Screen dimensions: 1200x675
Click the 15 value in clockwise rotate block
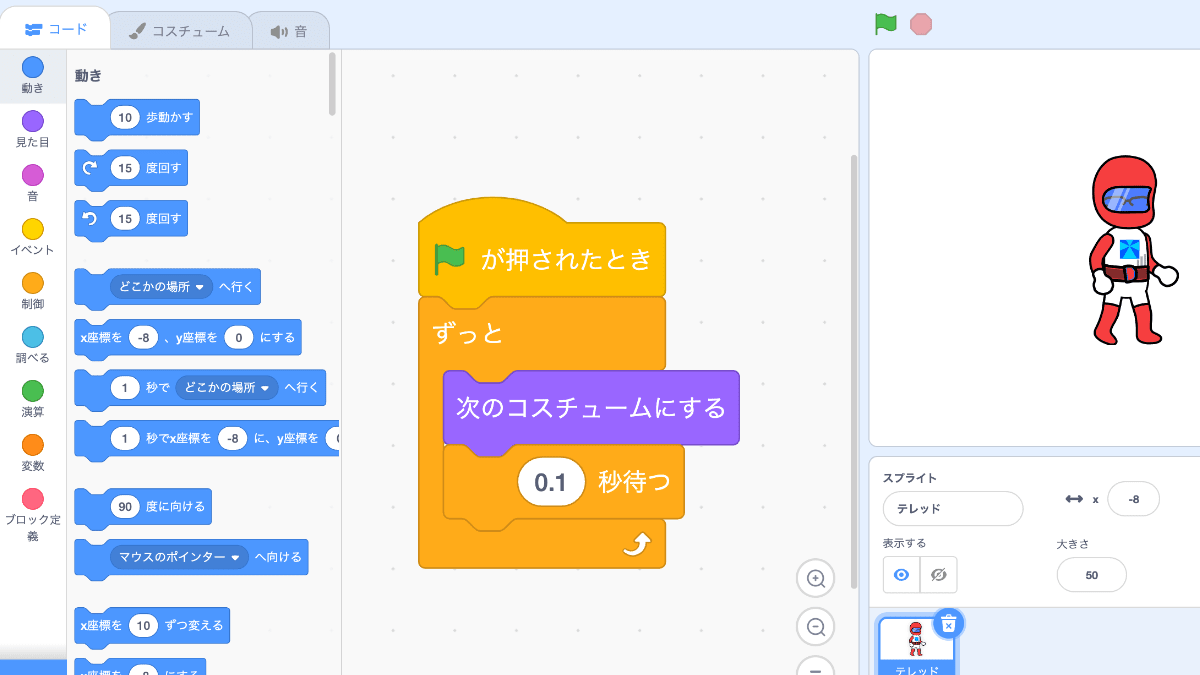[x=125, y=168]
